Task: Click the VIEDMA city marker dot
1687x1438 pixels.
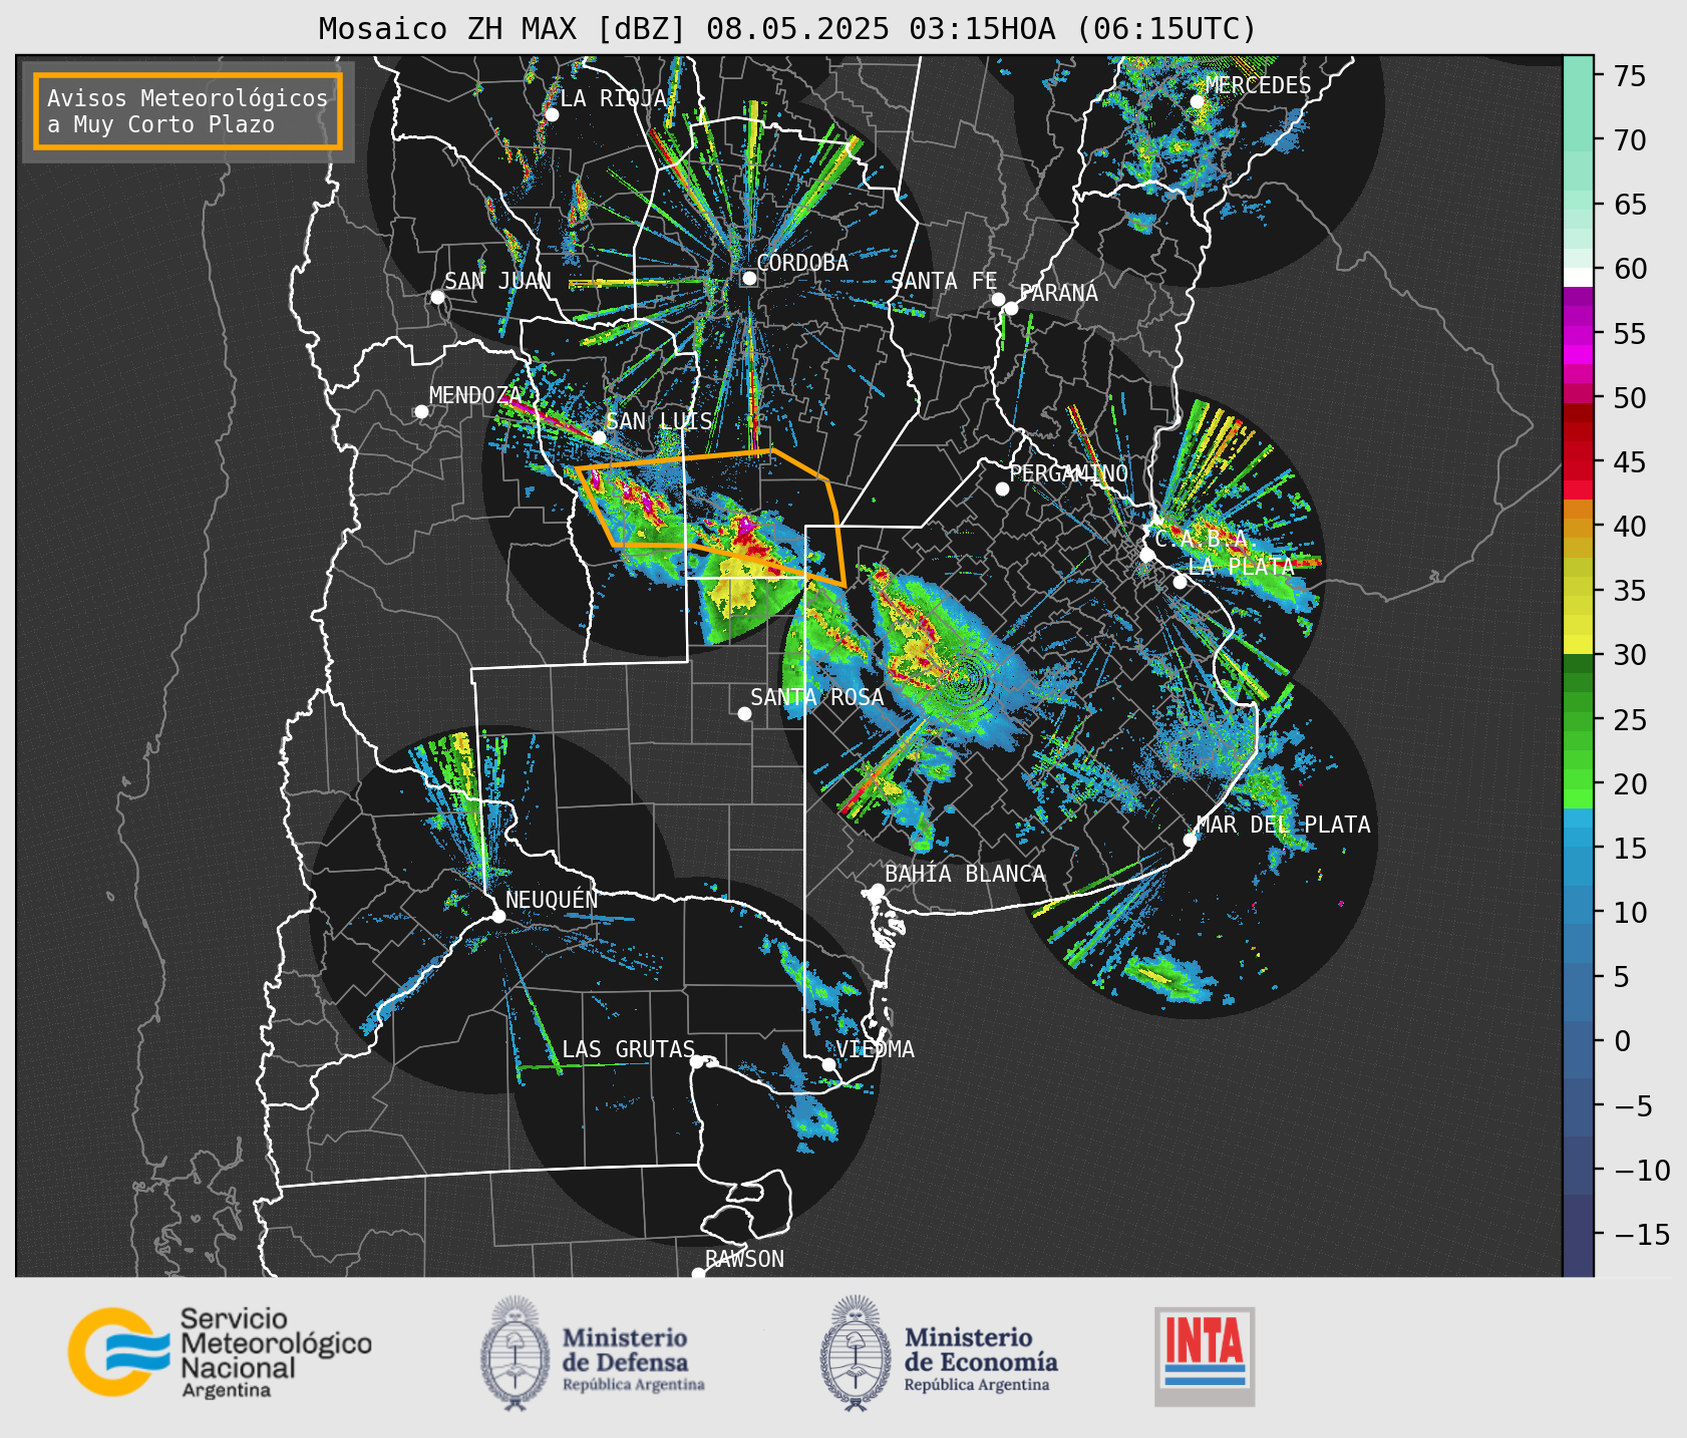Action: coord(829,1064)
